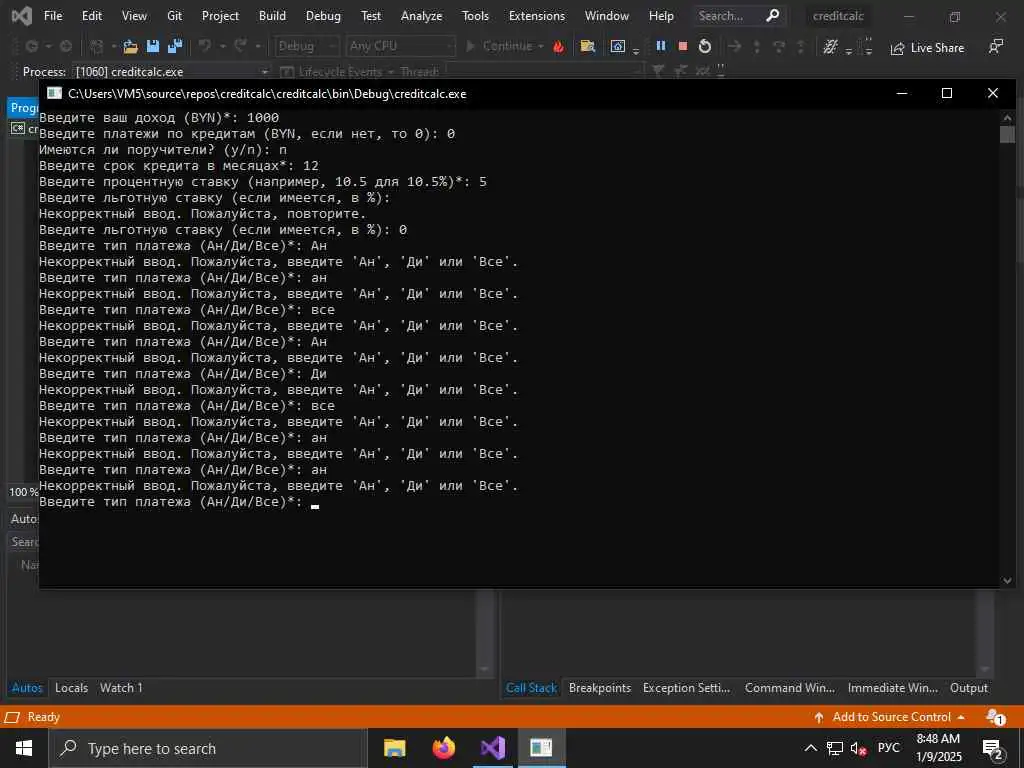The image size is (1024, 768).
Task: Click the console app taskbar icon
Action: tap(541, 748)
